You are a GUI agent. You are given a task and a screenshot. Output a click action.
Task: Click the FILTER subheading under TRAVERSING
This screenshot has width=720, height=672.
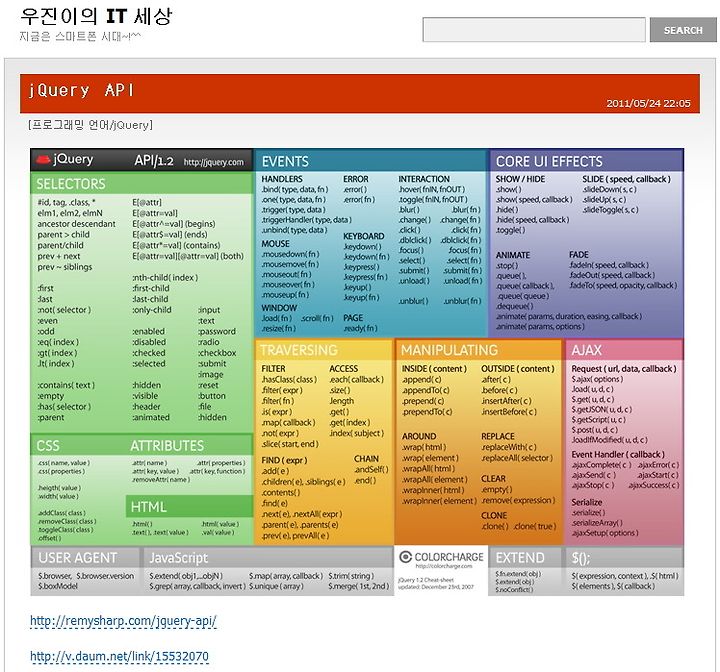(273, 369)
